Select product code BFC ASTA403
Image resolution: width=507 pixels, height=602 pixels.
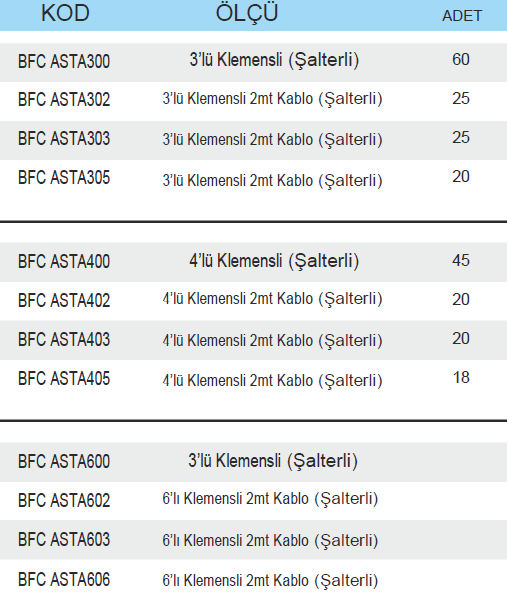(x=64, y=340)
